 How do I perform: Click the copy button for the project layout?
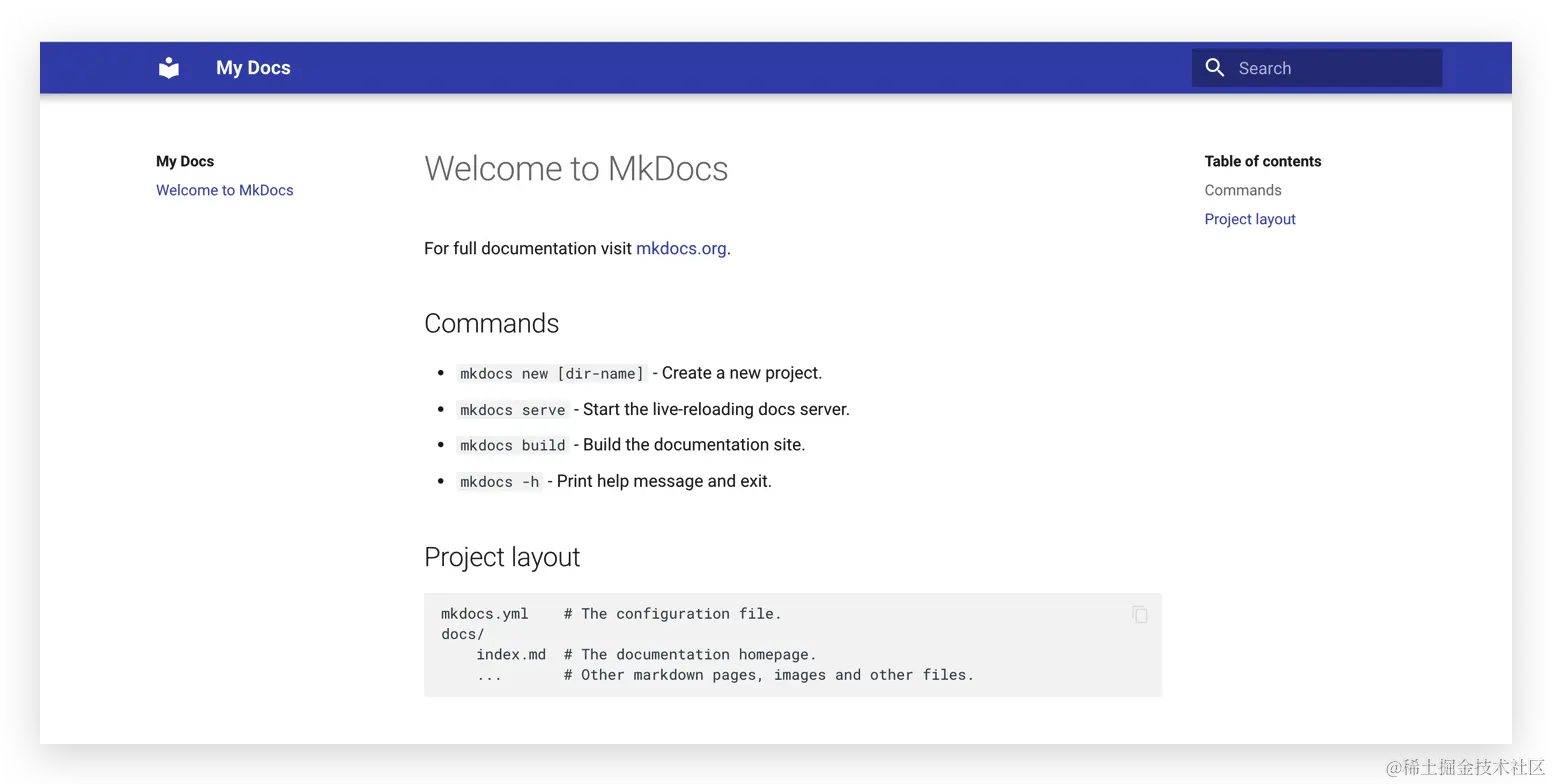1139,614
